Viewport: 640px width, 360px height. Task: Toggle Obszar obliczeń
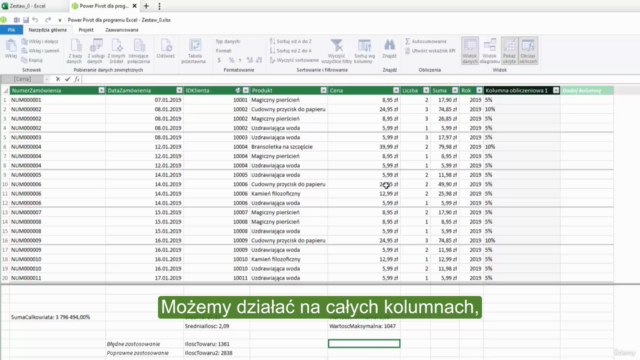click(x=528, y=51)
